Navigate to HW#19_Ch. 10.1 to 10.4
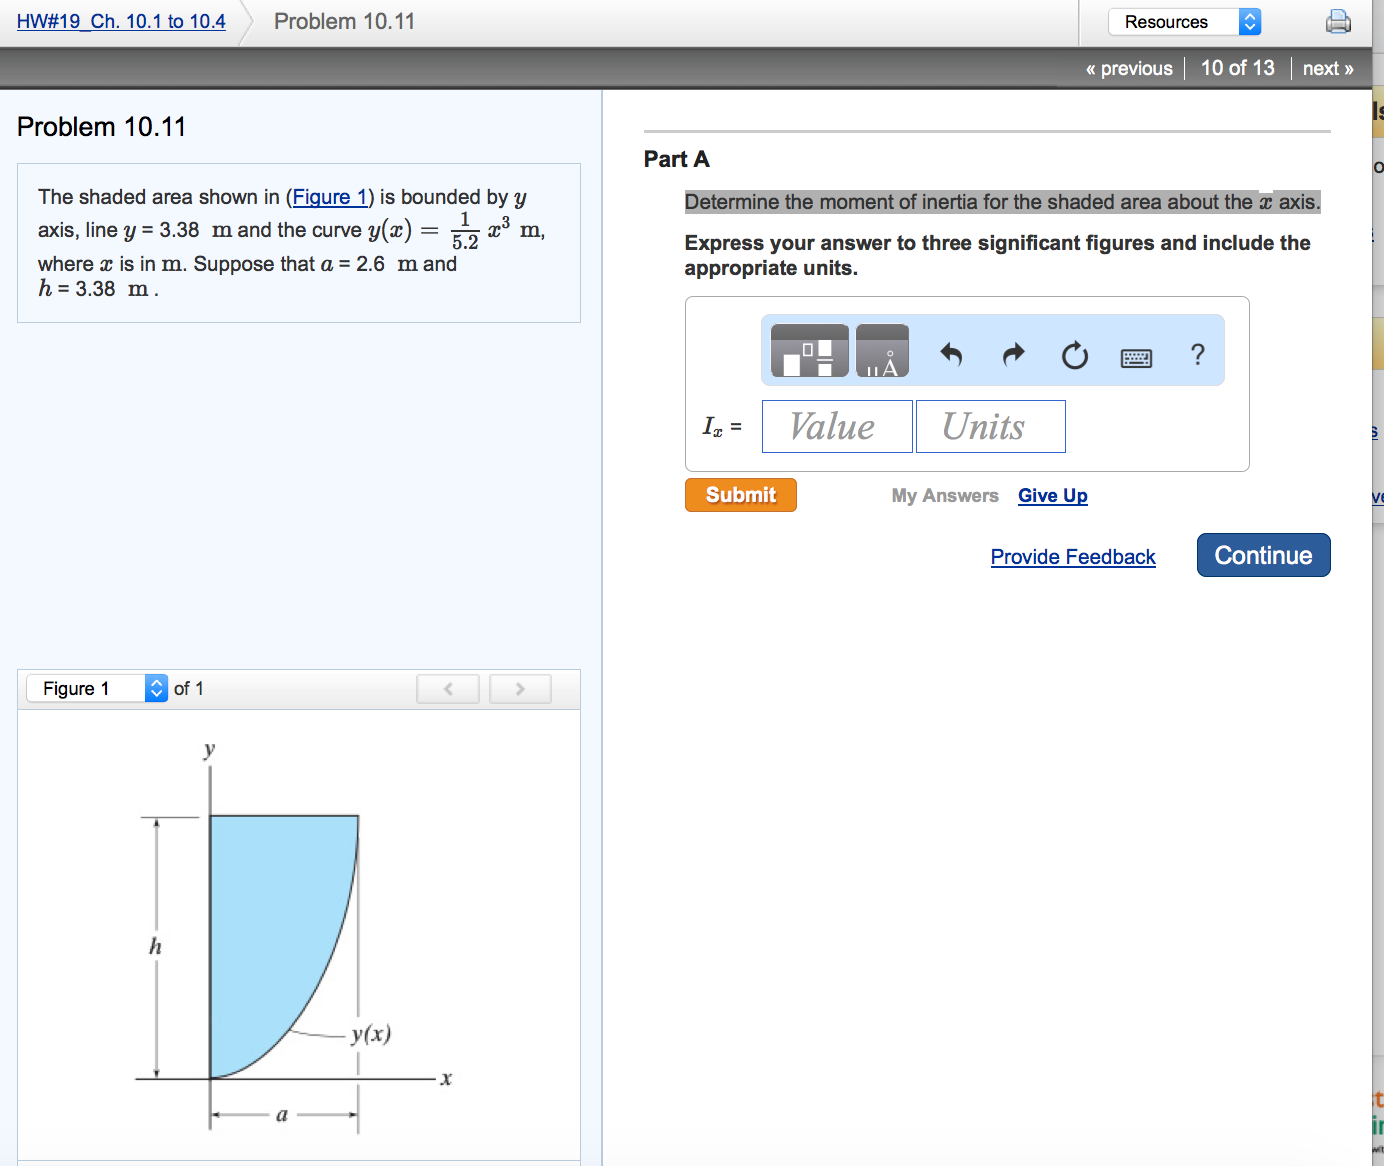The width and height of the screenshot is (1384, 1166). [x=121, y=20]
